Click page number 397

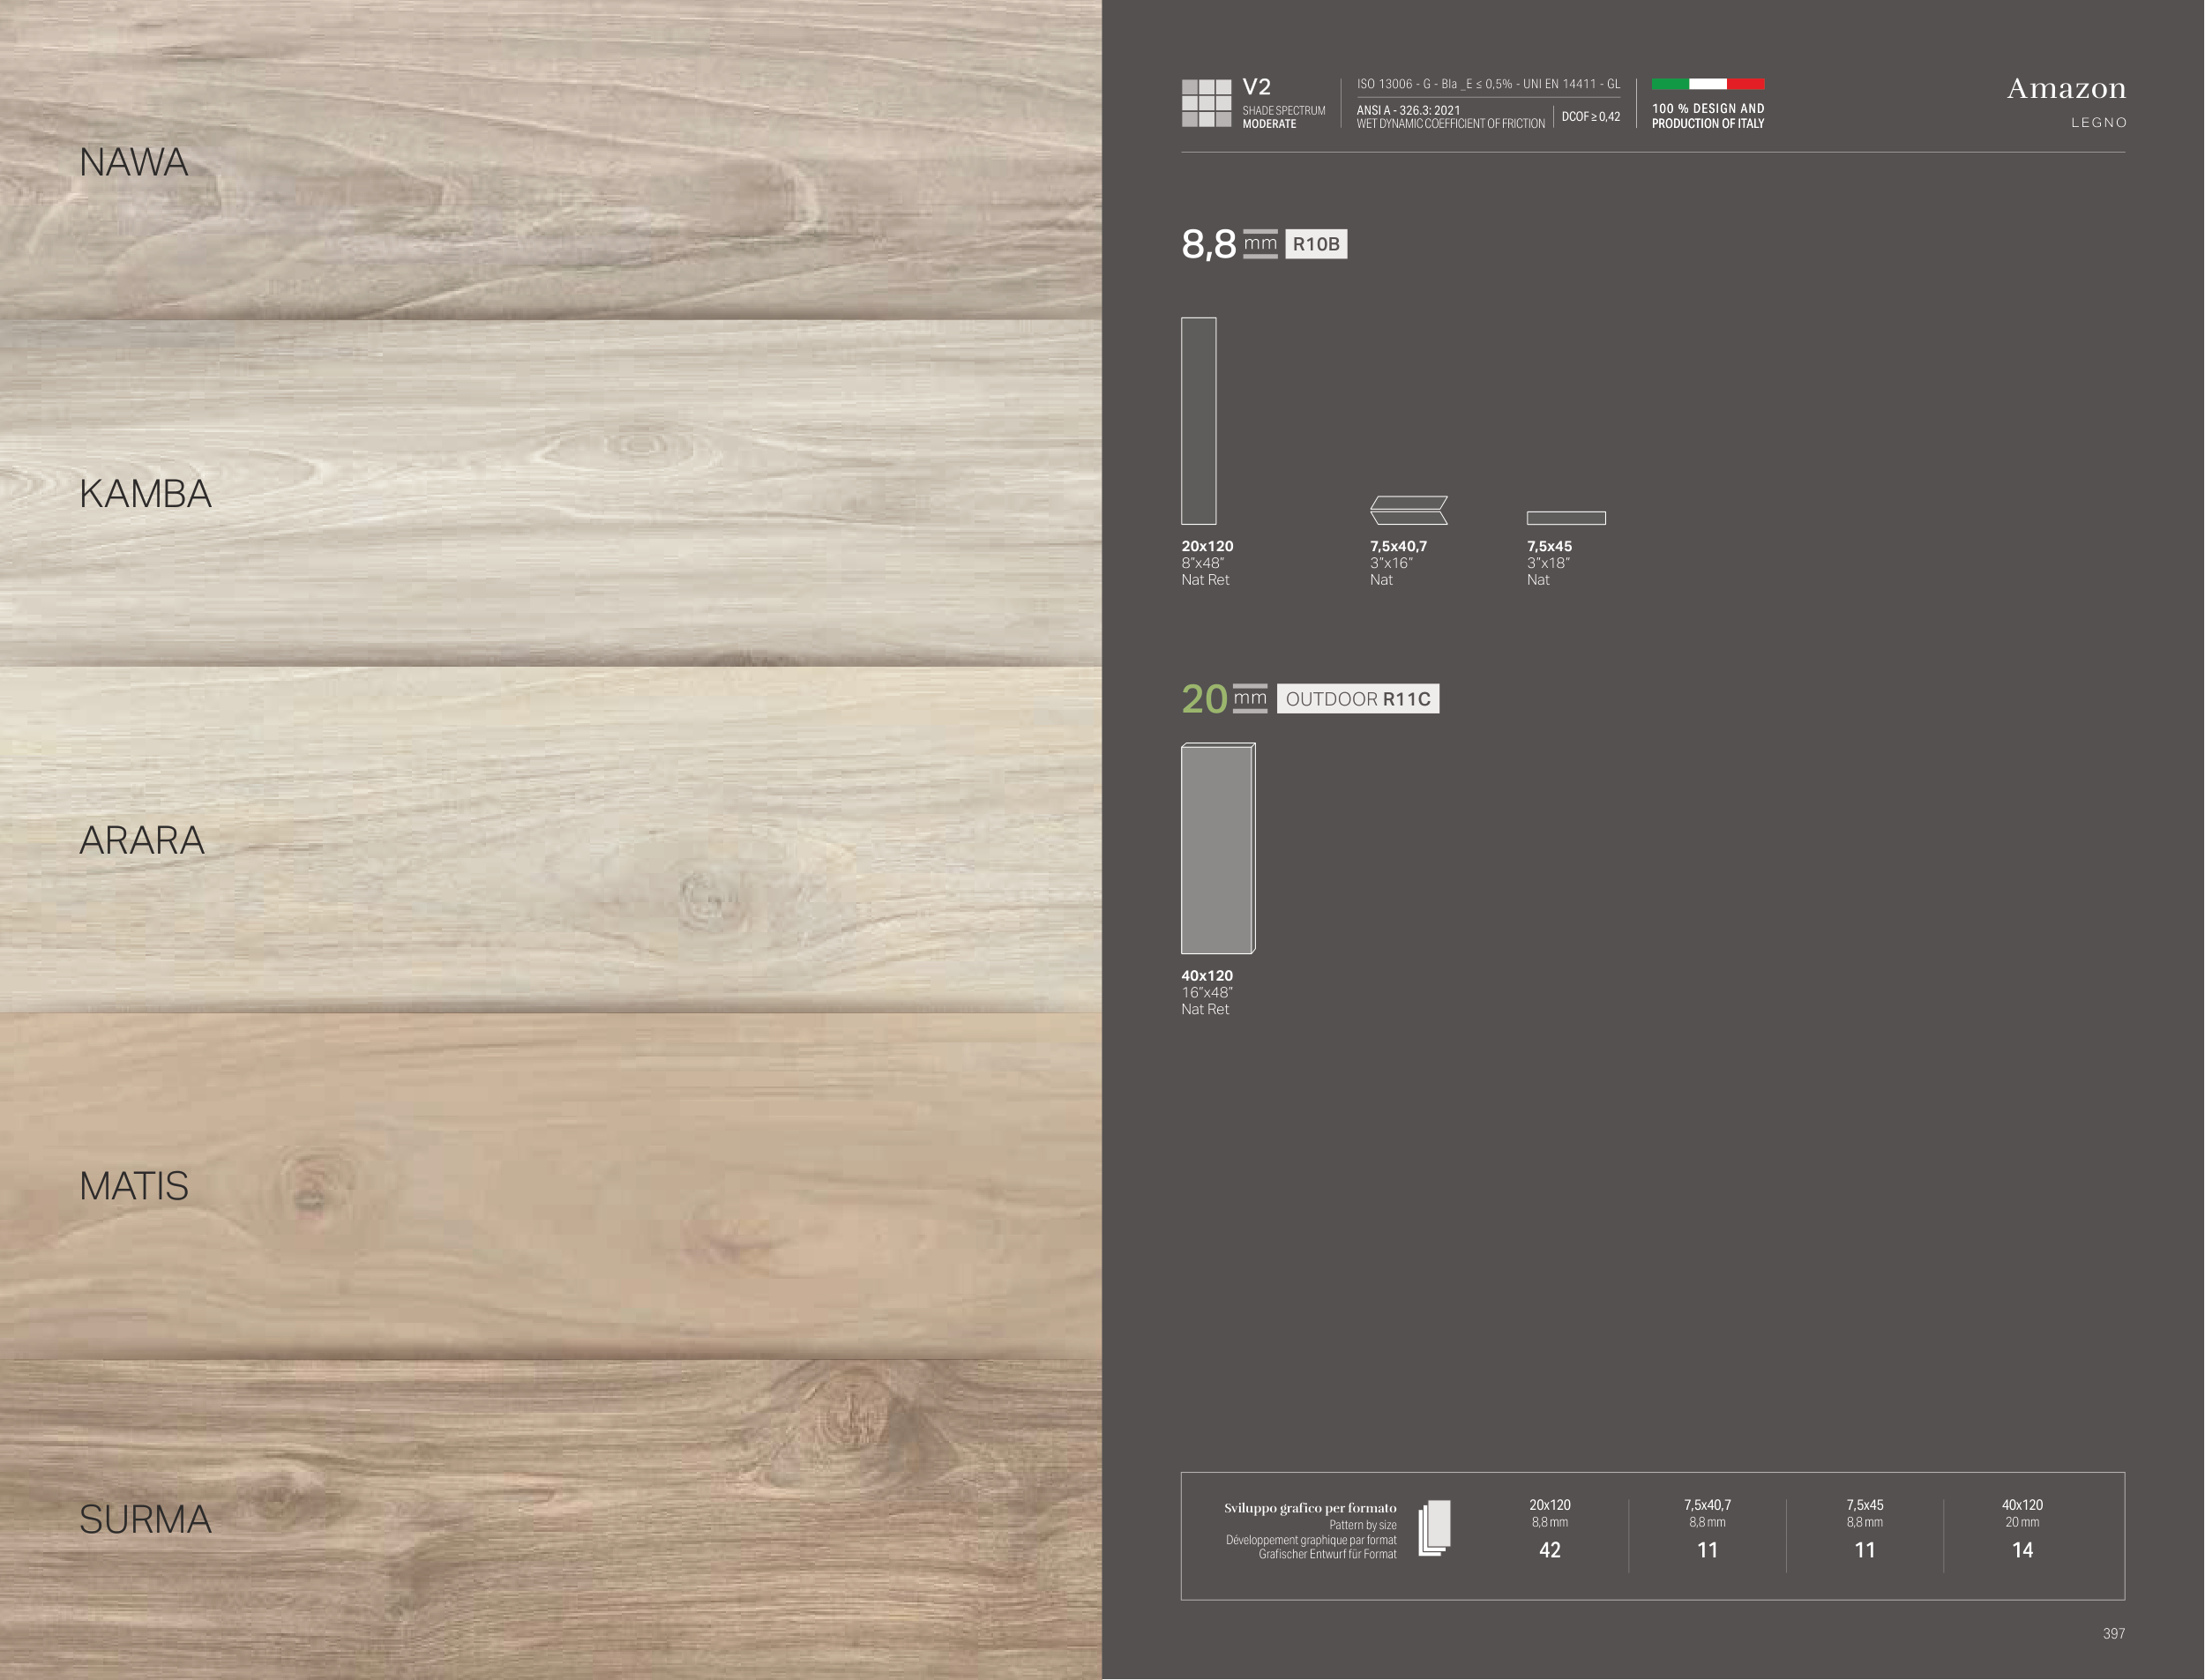(x=2113, y=1633)
